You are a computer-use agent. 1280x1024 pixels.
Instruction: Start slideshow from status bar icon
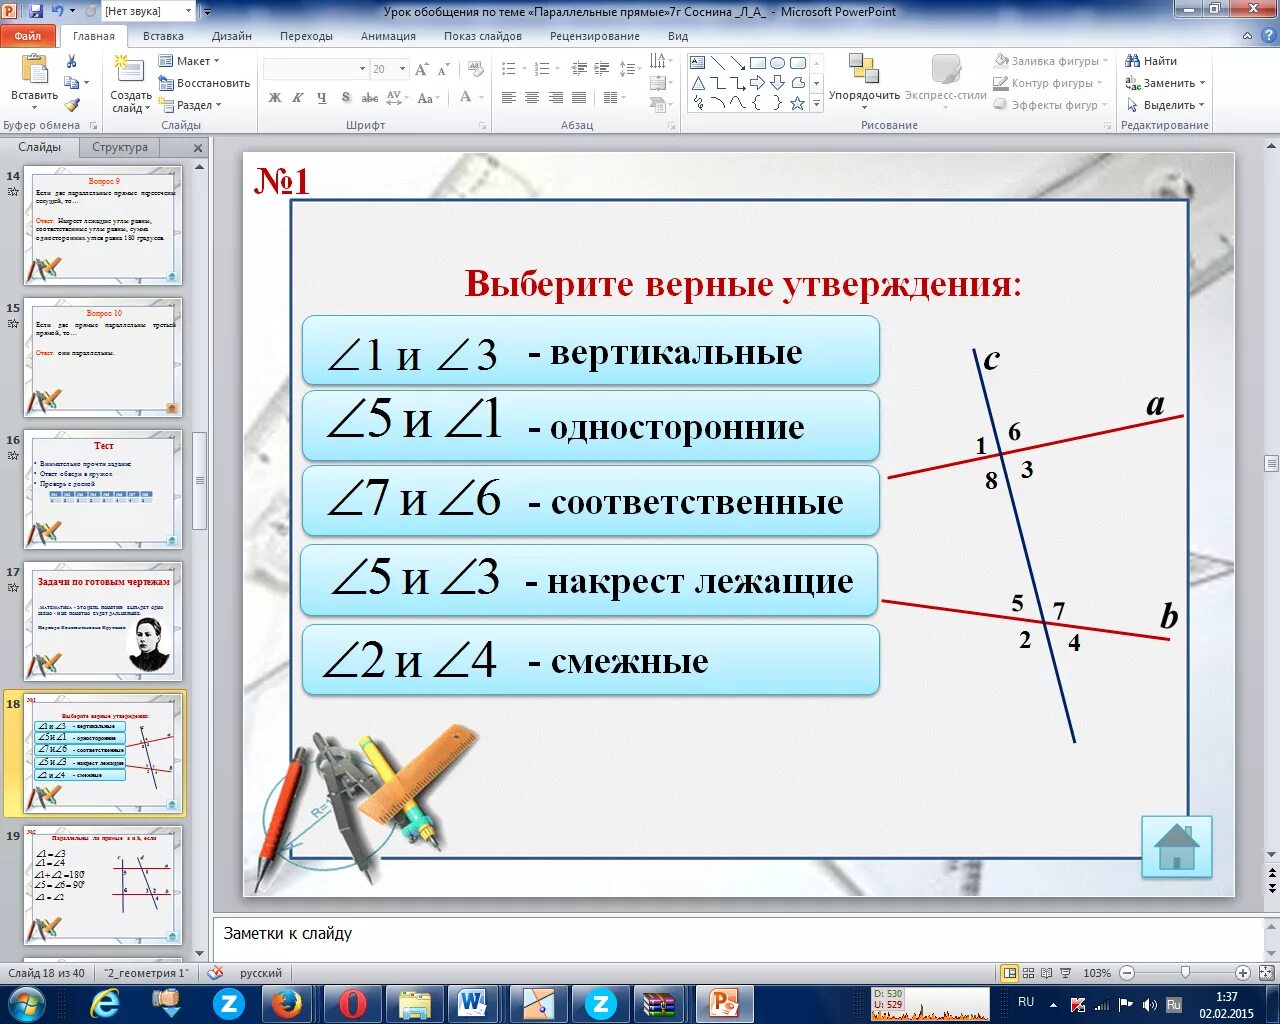pos(1066,973)
